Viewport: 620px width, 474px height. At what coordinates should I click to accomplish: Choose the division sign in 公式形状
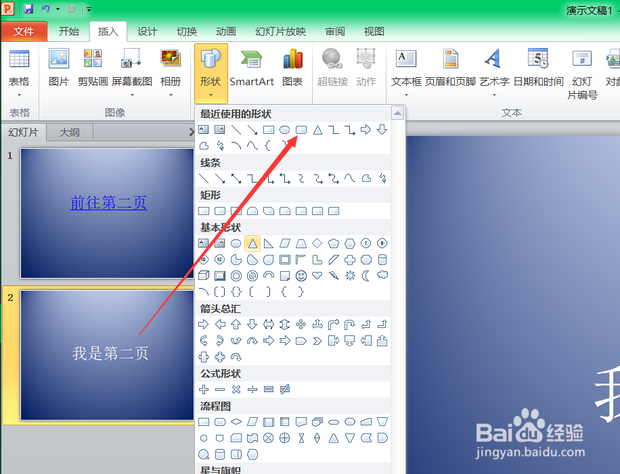[x=252, y=389]
